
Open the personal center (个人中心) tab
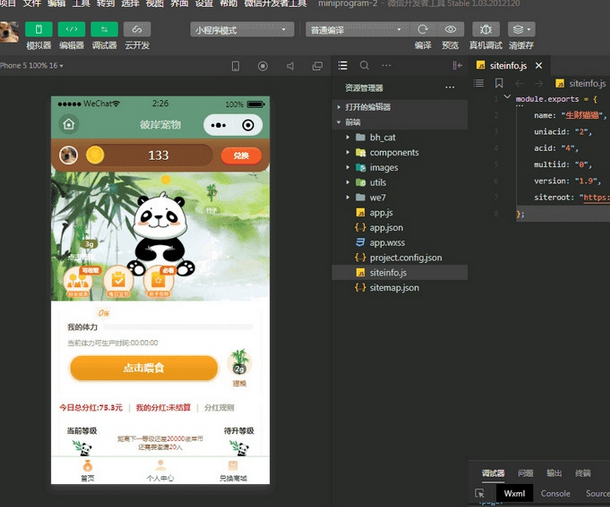click(x=160, y=470)
